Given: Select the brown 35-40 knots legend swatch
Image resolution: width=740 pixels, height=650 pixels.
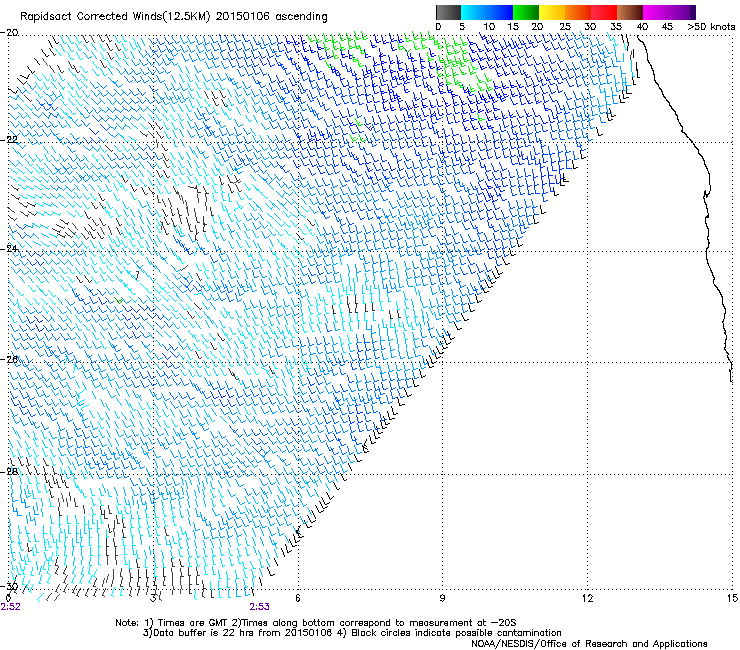Looking at the screenshot, I should [630, 12].
